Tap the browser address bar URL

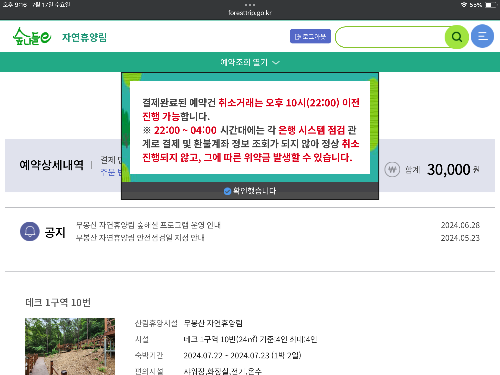pos(250,13)
